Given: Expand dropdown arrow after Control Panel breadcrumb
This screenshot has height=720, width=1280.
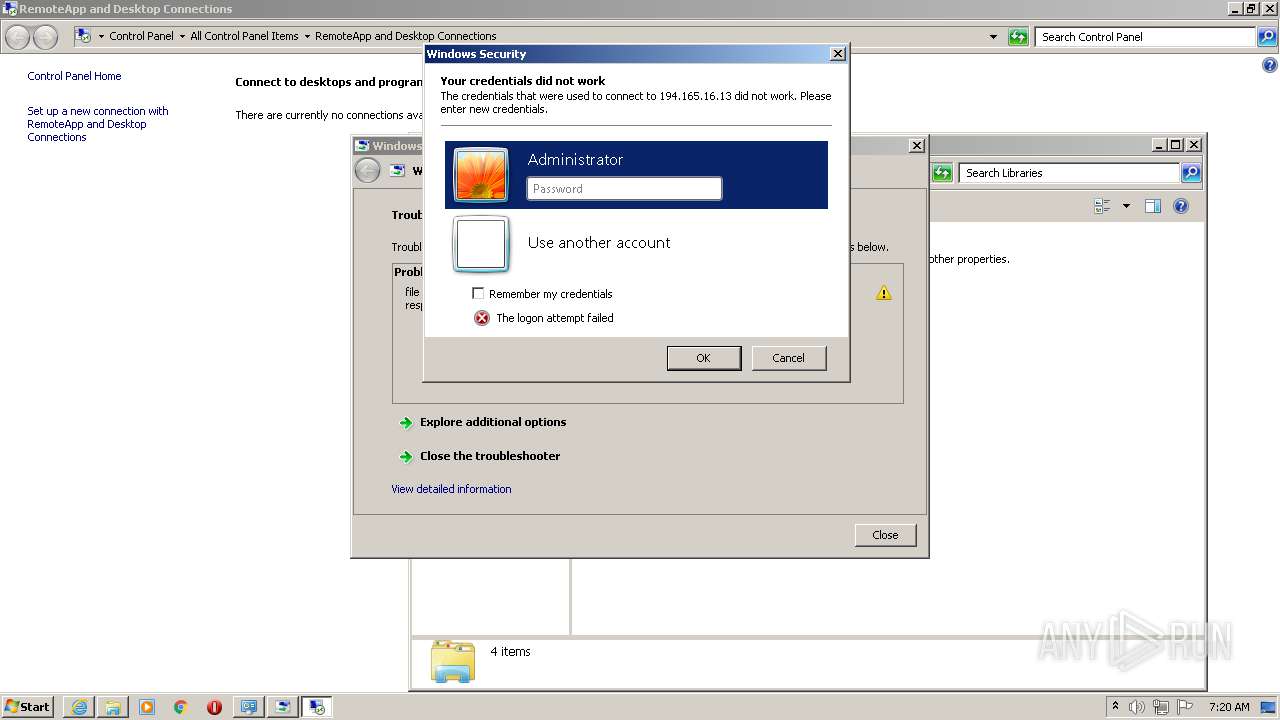Looking at the screenshot, I should click(x=182, y=37).
